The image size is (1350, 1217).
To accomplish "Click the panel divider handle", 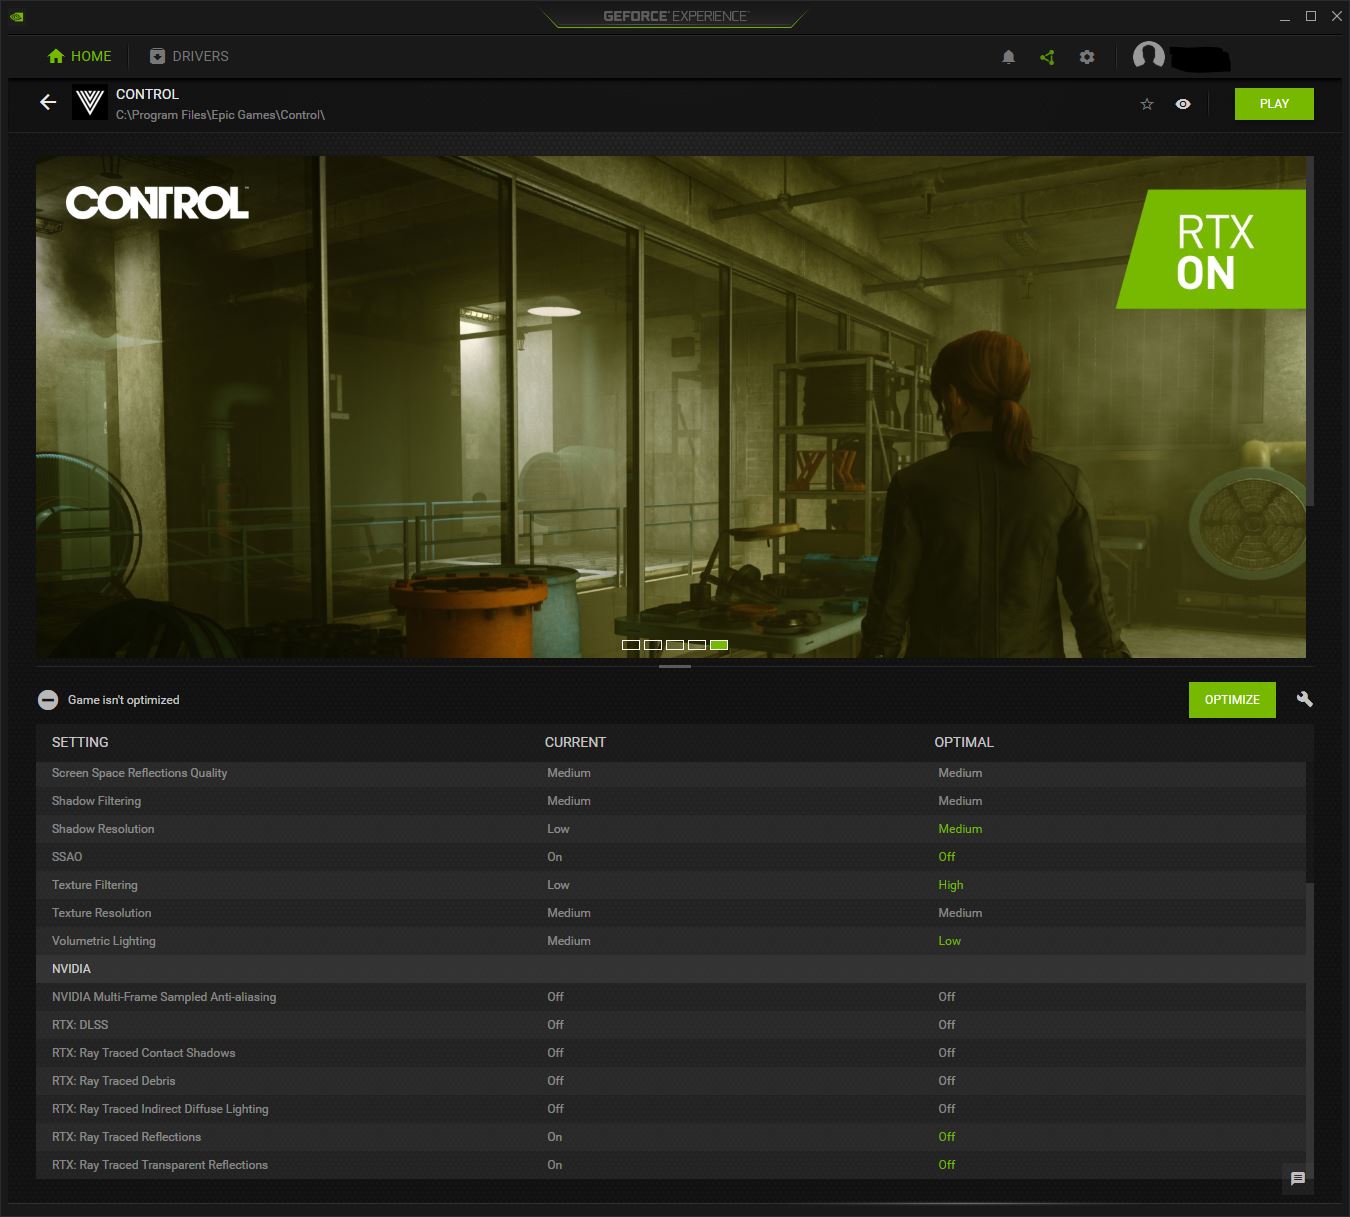I will tap(675, 666).
